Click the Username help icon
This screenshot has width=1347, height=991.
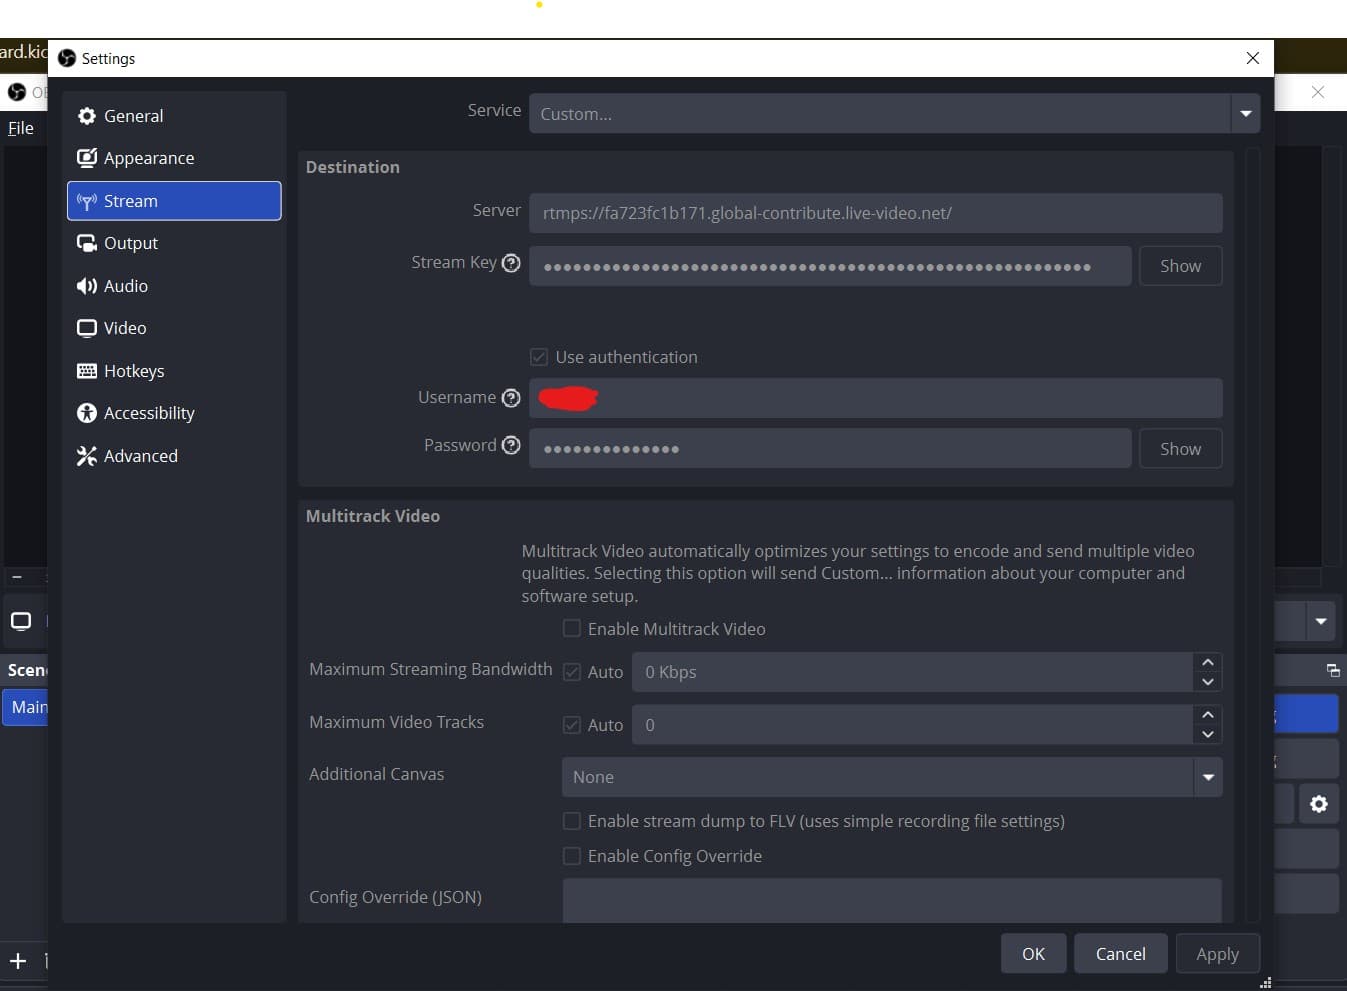point(511,398)
